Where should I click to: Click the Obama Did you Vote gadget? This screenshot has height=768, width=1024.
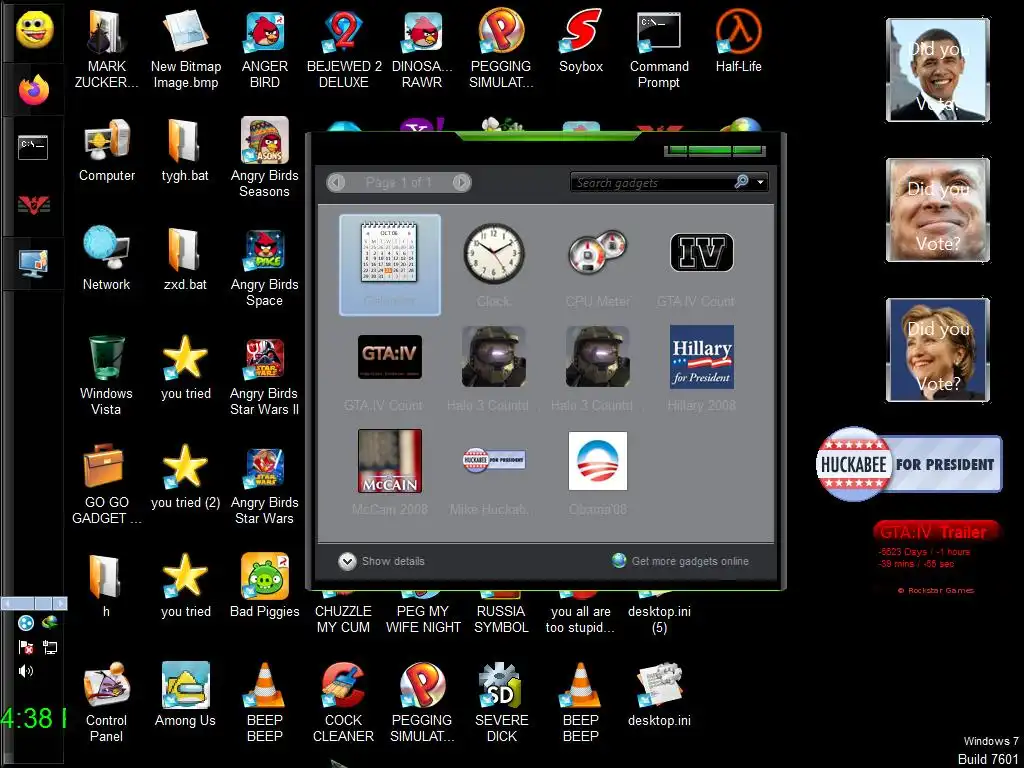tap(938, 70)
